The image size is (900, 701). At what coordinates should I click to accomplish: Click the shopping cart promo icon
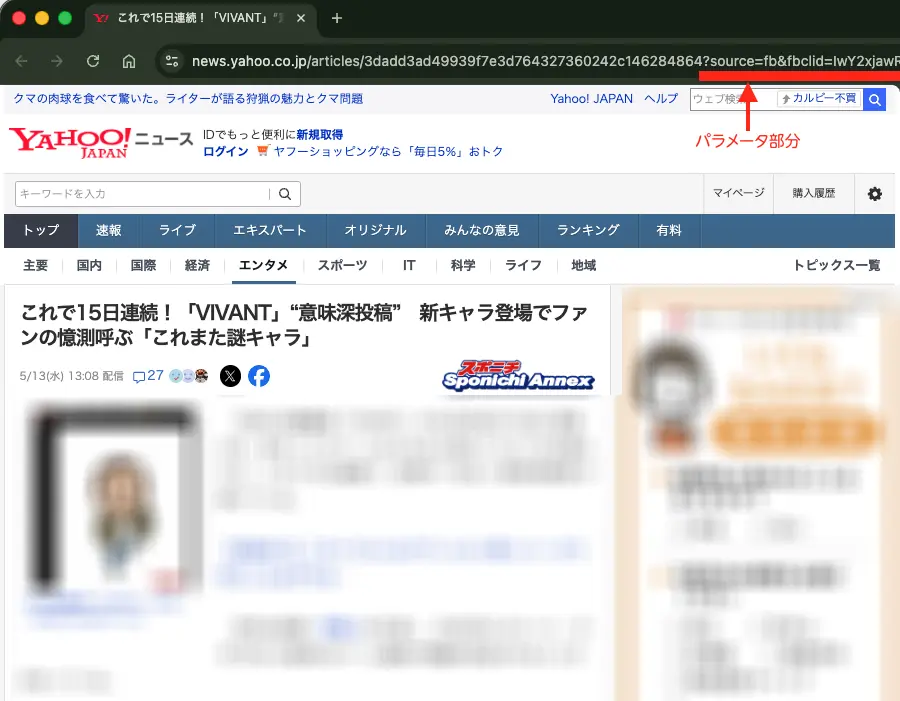263,150
